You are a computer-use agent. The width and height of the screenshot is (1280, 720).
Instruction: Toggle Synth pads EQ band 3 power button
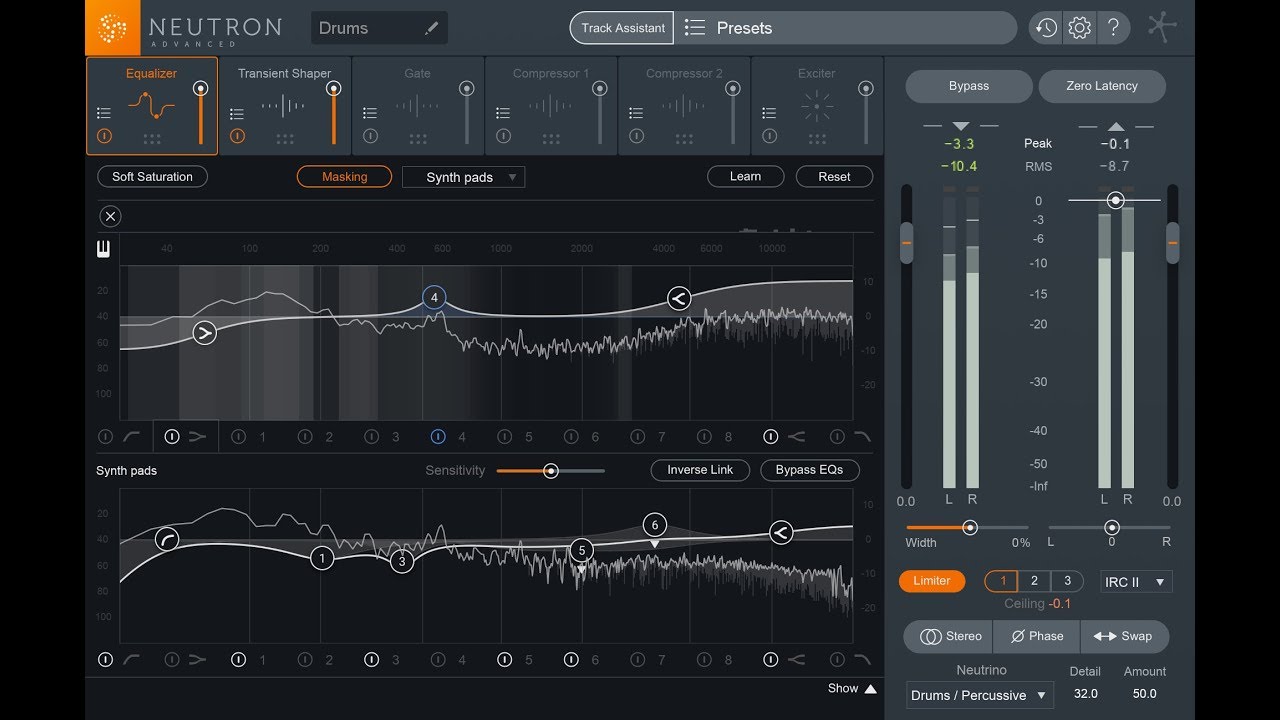[371, 659]
